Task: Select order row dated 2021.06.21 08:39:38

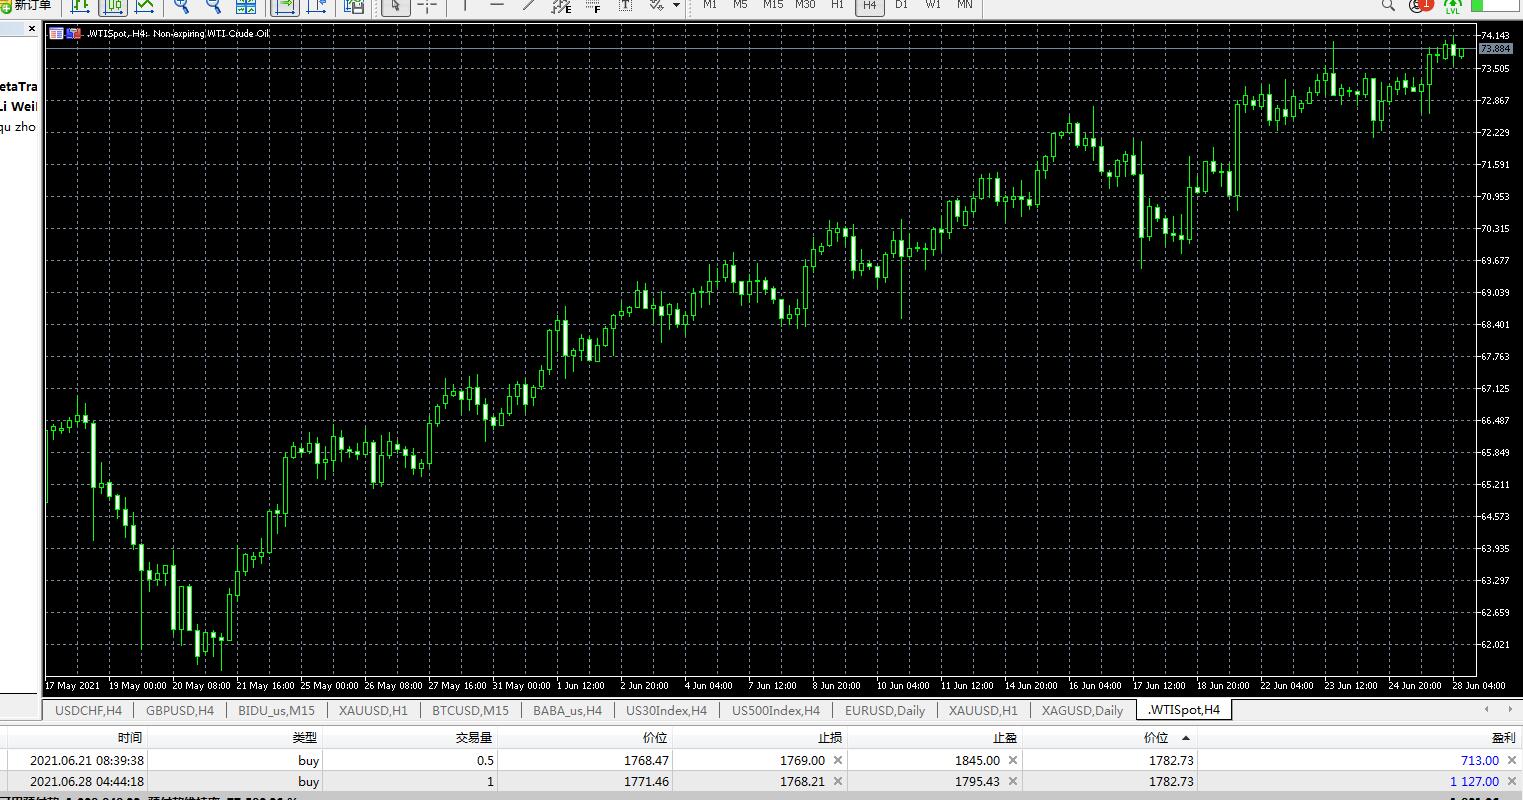Action: (761, 761)
